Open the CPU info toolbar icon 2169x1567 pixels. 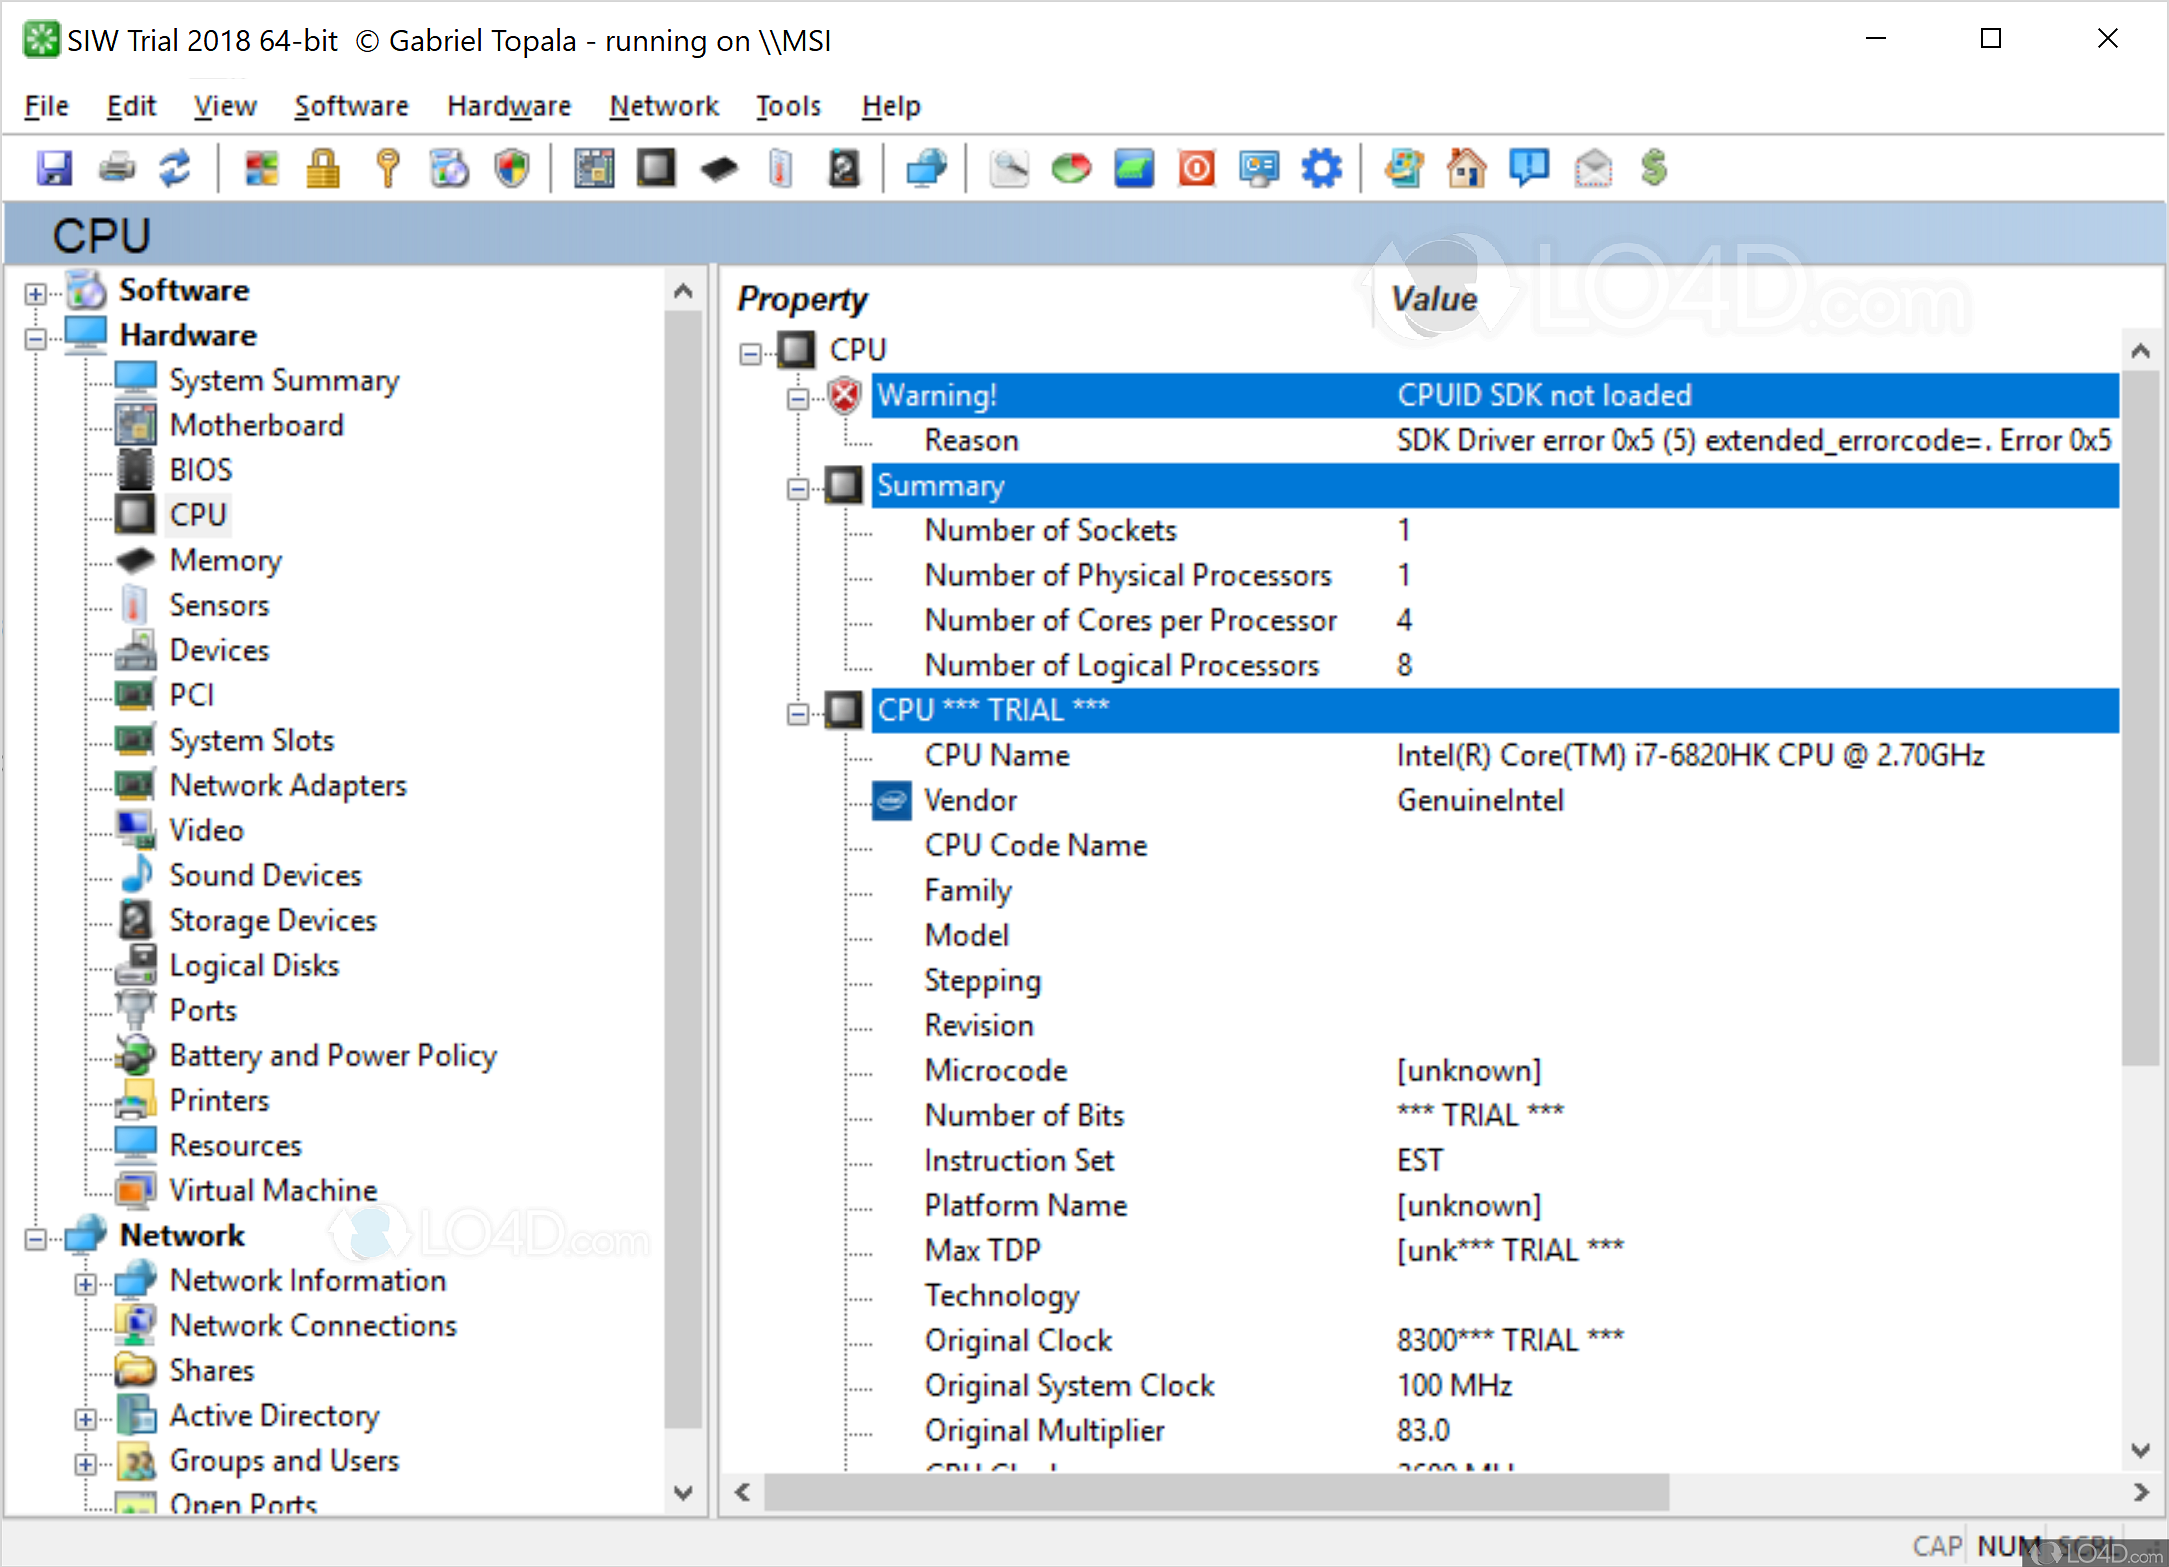[656, 168]
